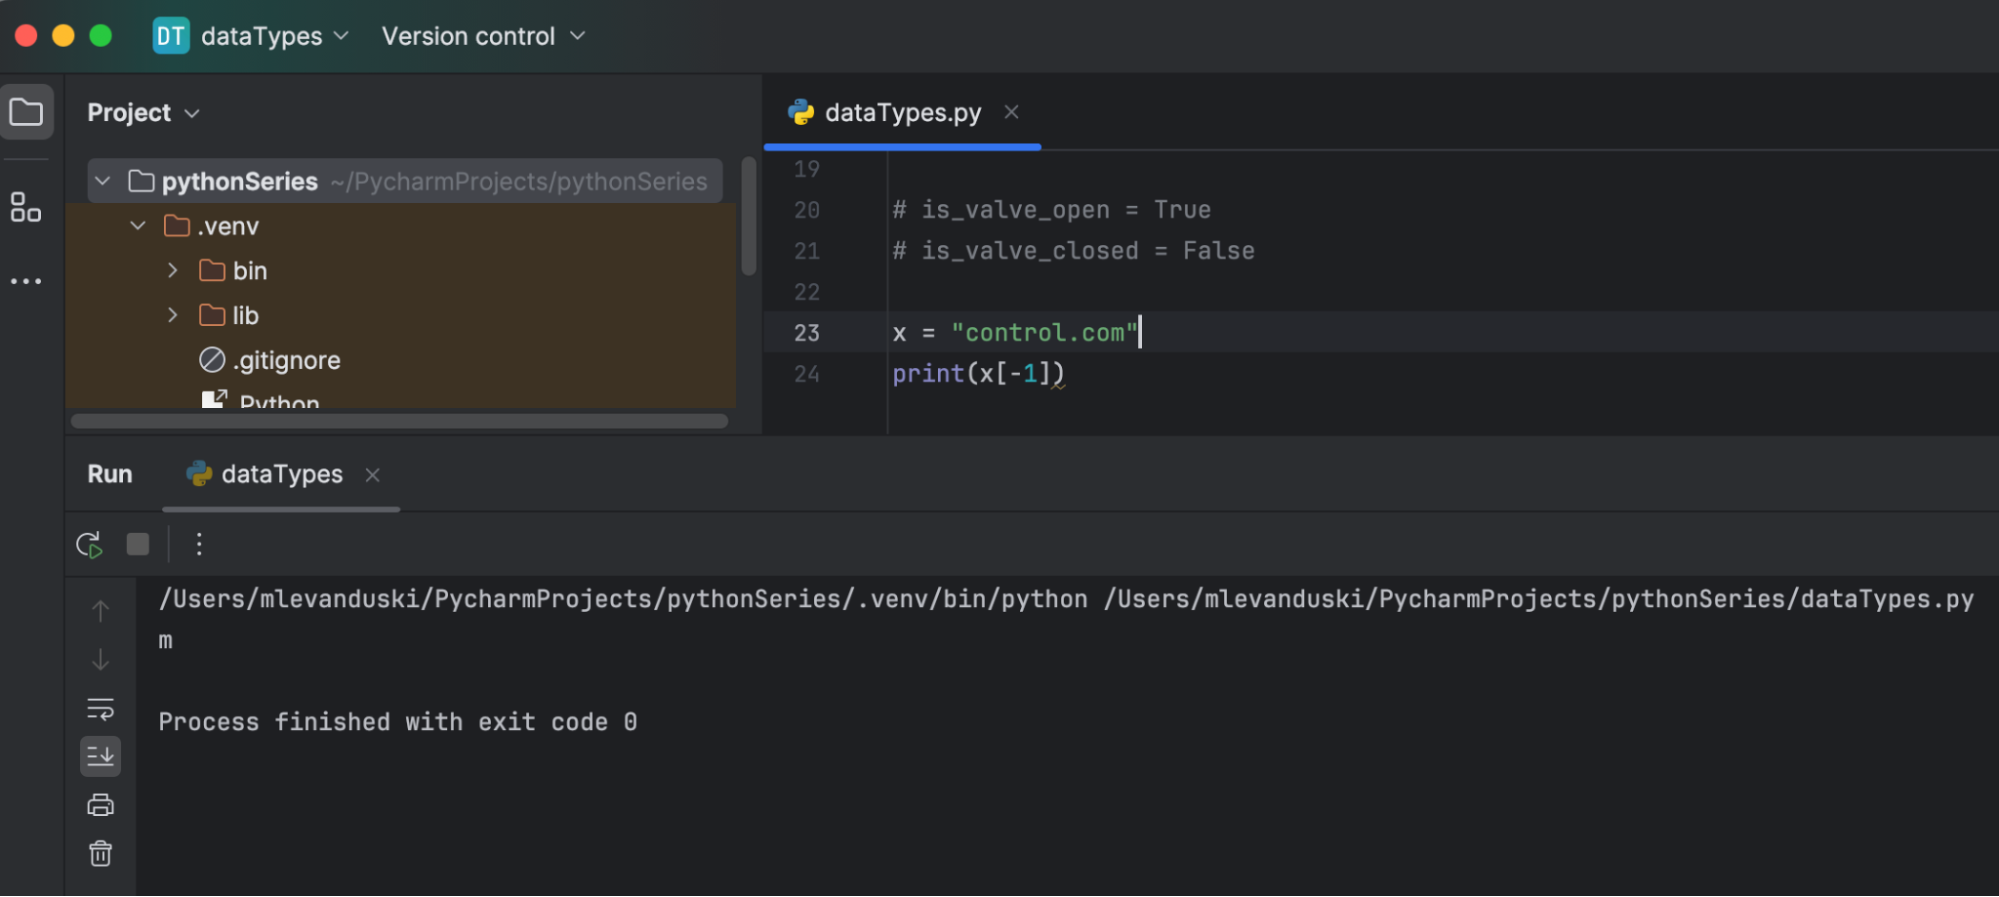The width and height of the screenshot is (1999, 897).
Task: Show more tool windows ellipsis
Action: [26, 281]
